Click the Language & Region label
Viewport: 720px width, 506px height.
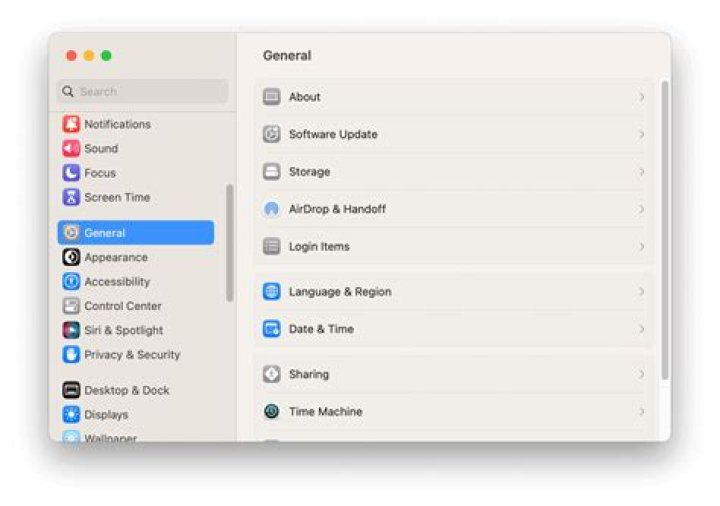coord(340,292)
